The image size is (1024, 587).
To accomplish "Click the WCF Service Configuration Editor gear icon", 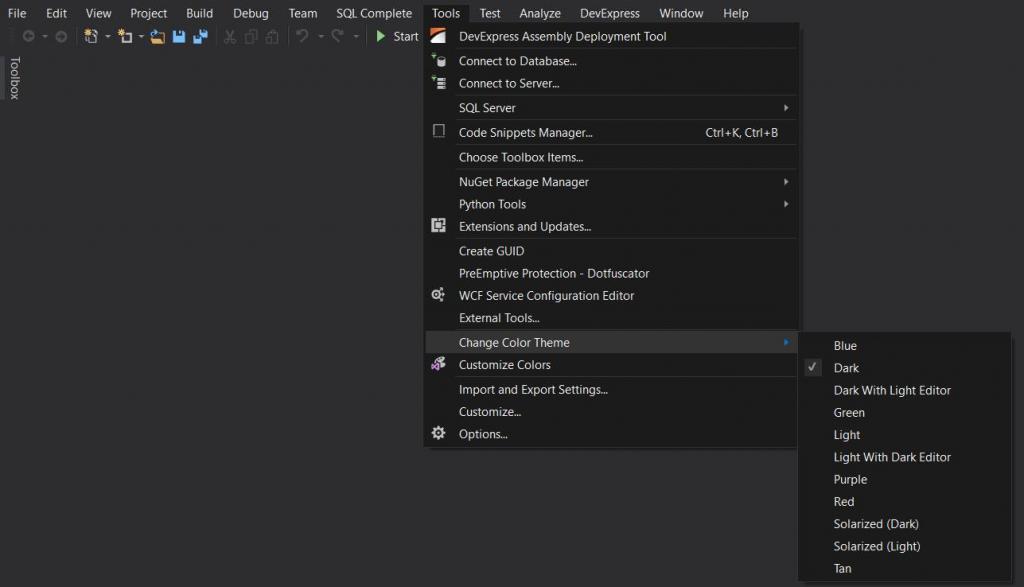I will [x=437, y=295].
